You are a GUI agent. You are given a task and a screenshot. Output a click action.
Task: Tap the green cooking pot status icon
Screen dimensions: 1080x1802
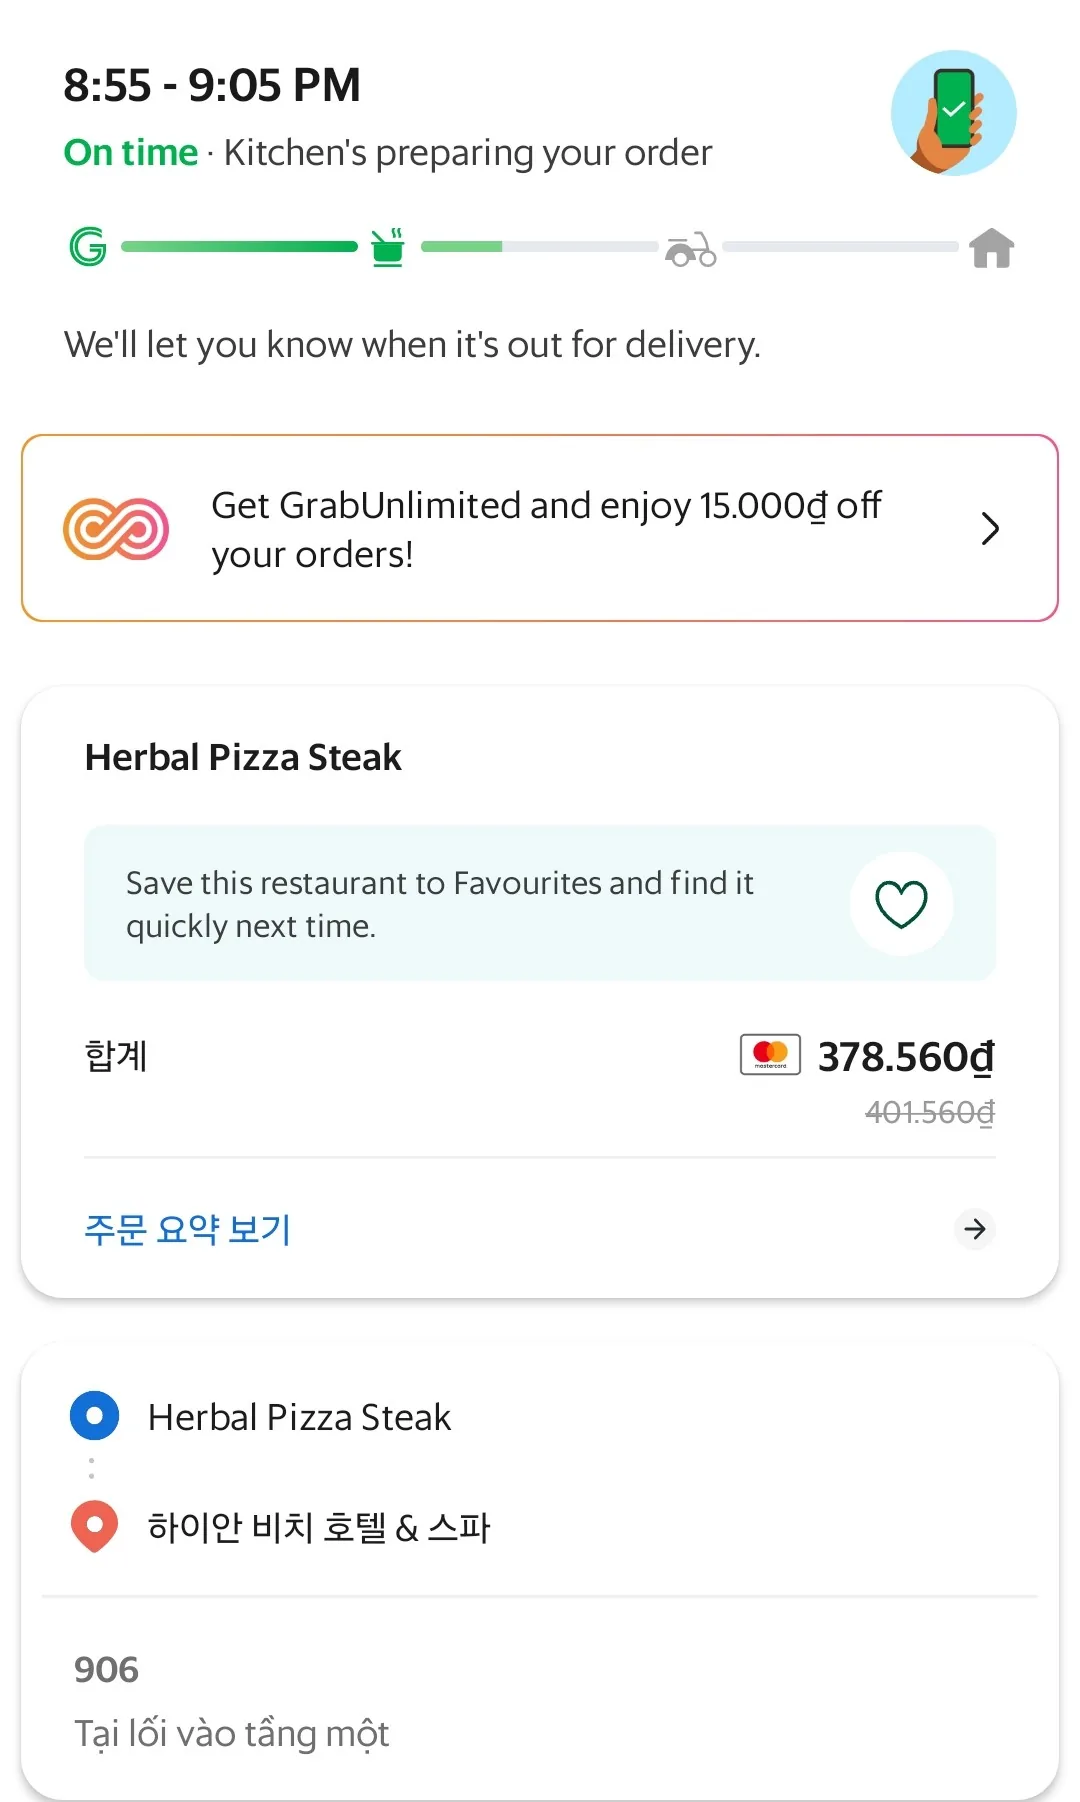388,247
